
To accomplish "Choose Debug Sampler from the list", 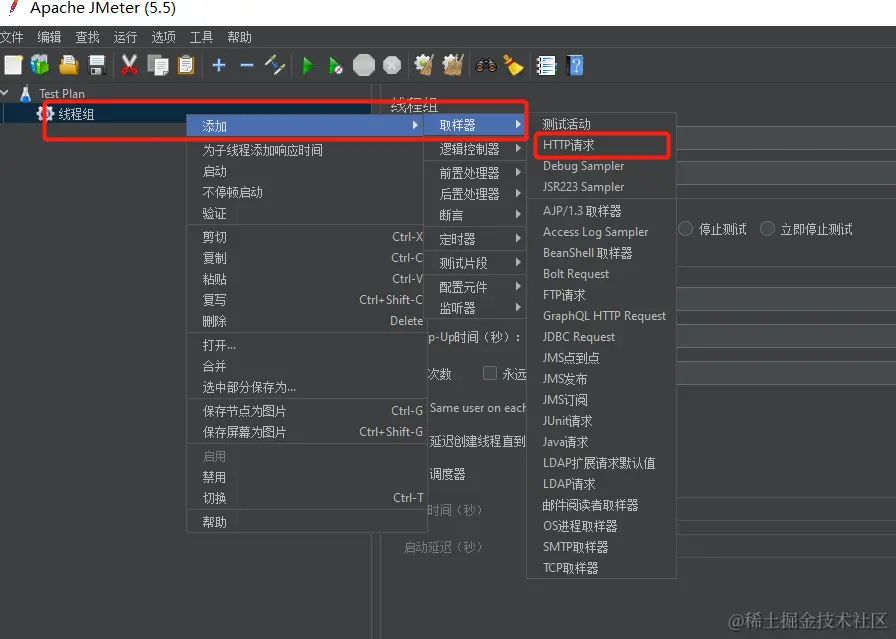I will pos(601,166).
